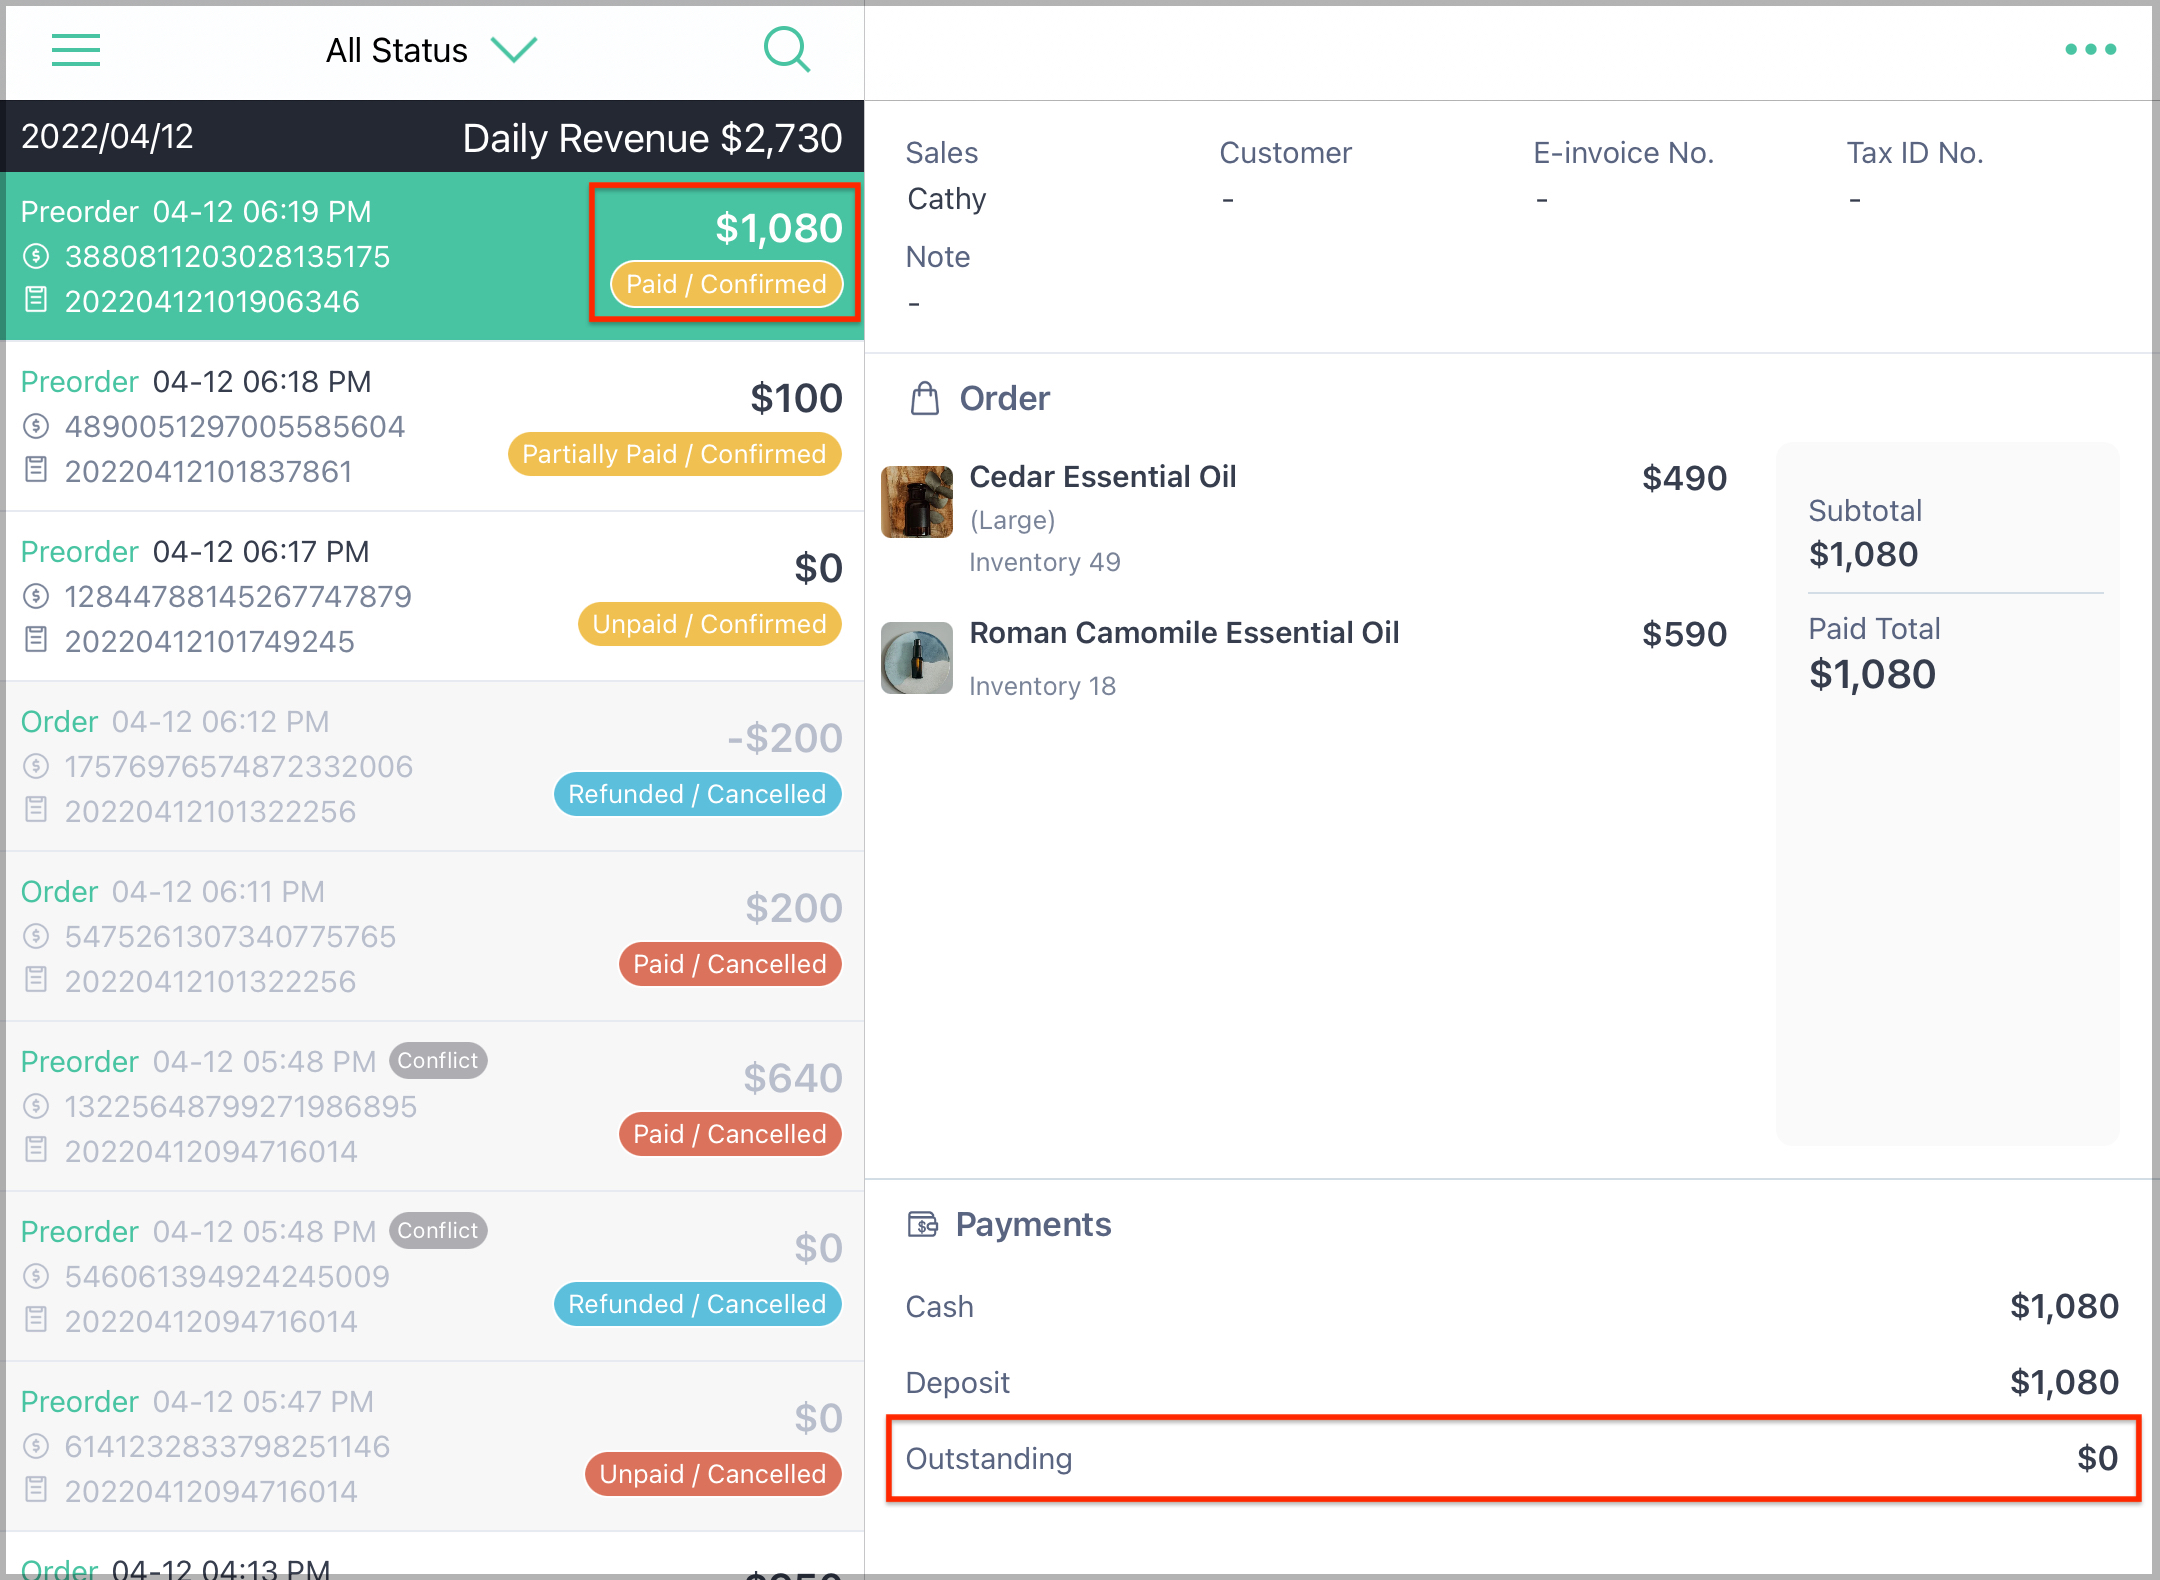
Task: Click the E-invoice No. field label
Action: tap(1623, 153)
